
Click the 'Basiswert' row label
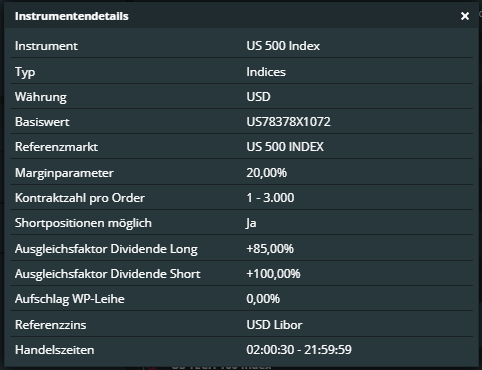(42, 122)
